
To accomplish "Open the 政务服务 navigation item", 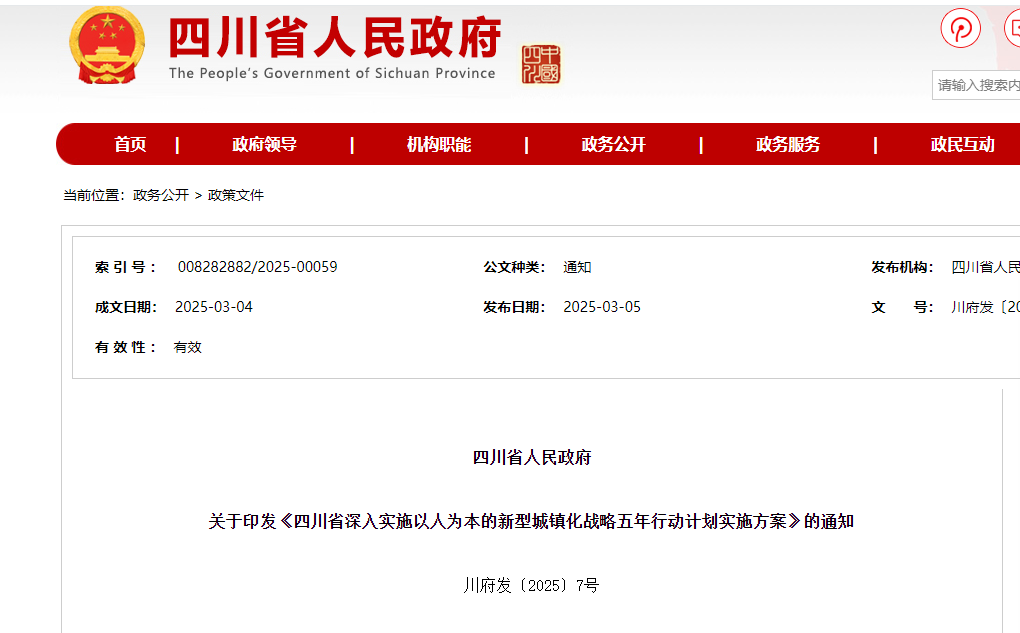I will tap(787, 145).
